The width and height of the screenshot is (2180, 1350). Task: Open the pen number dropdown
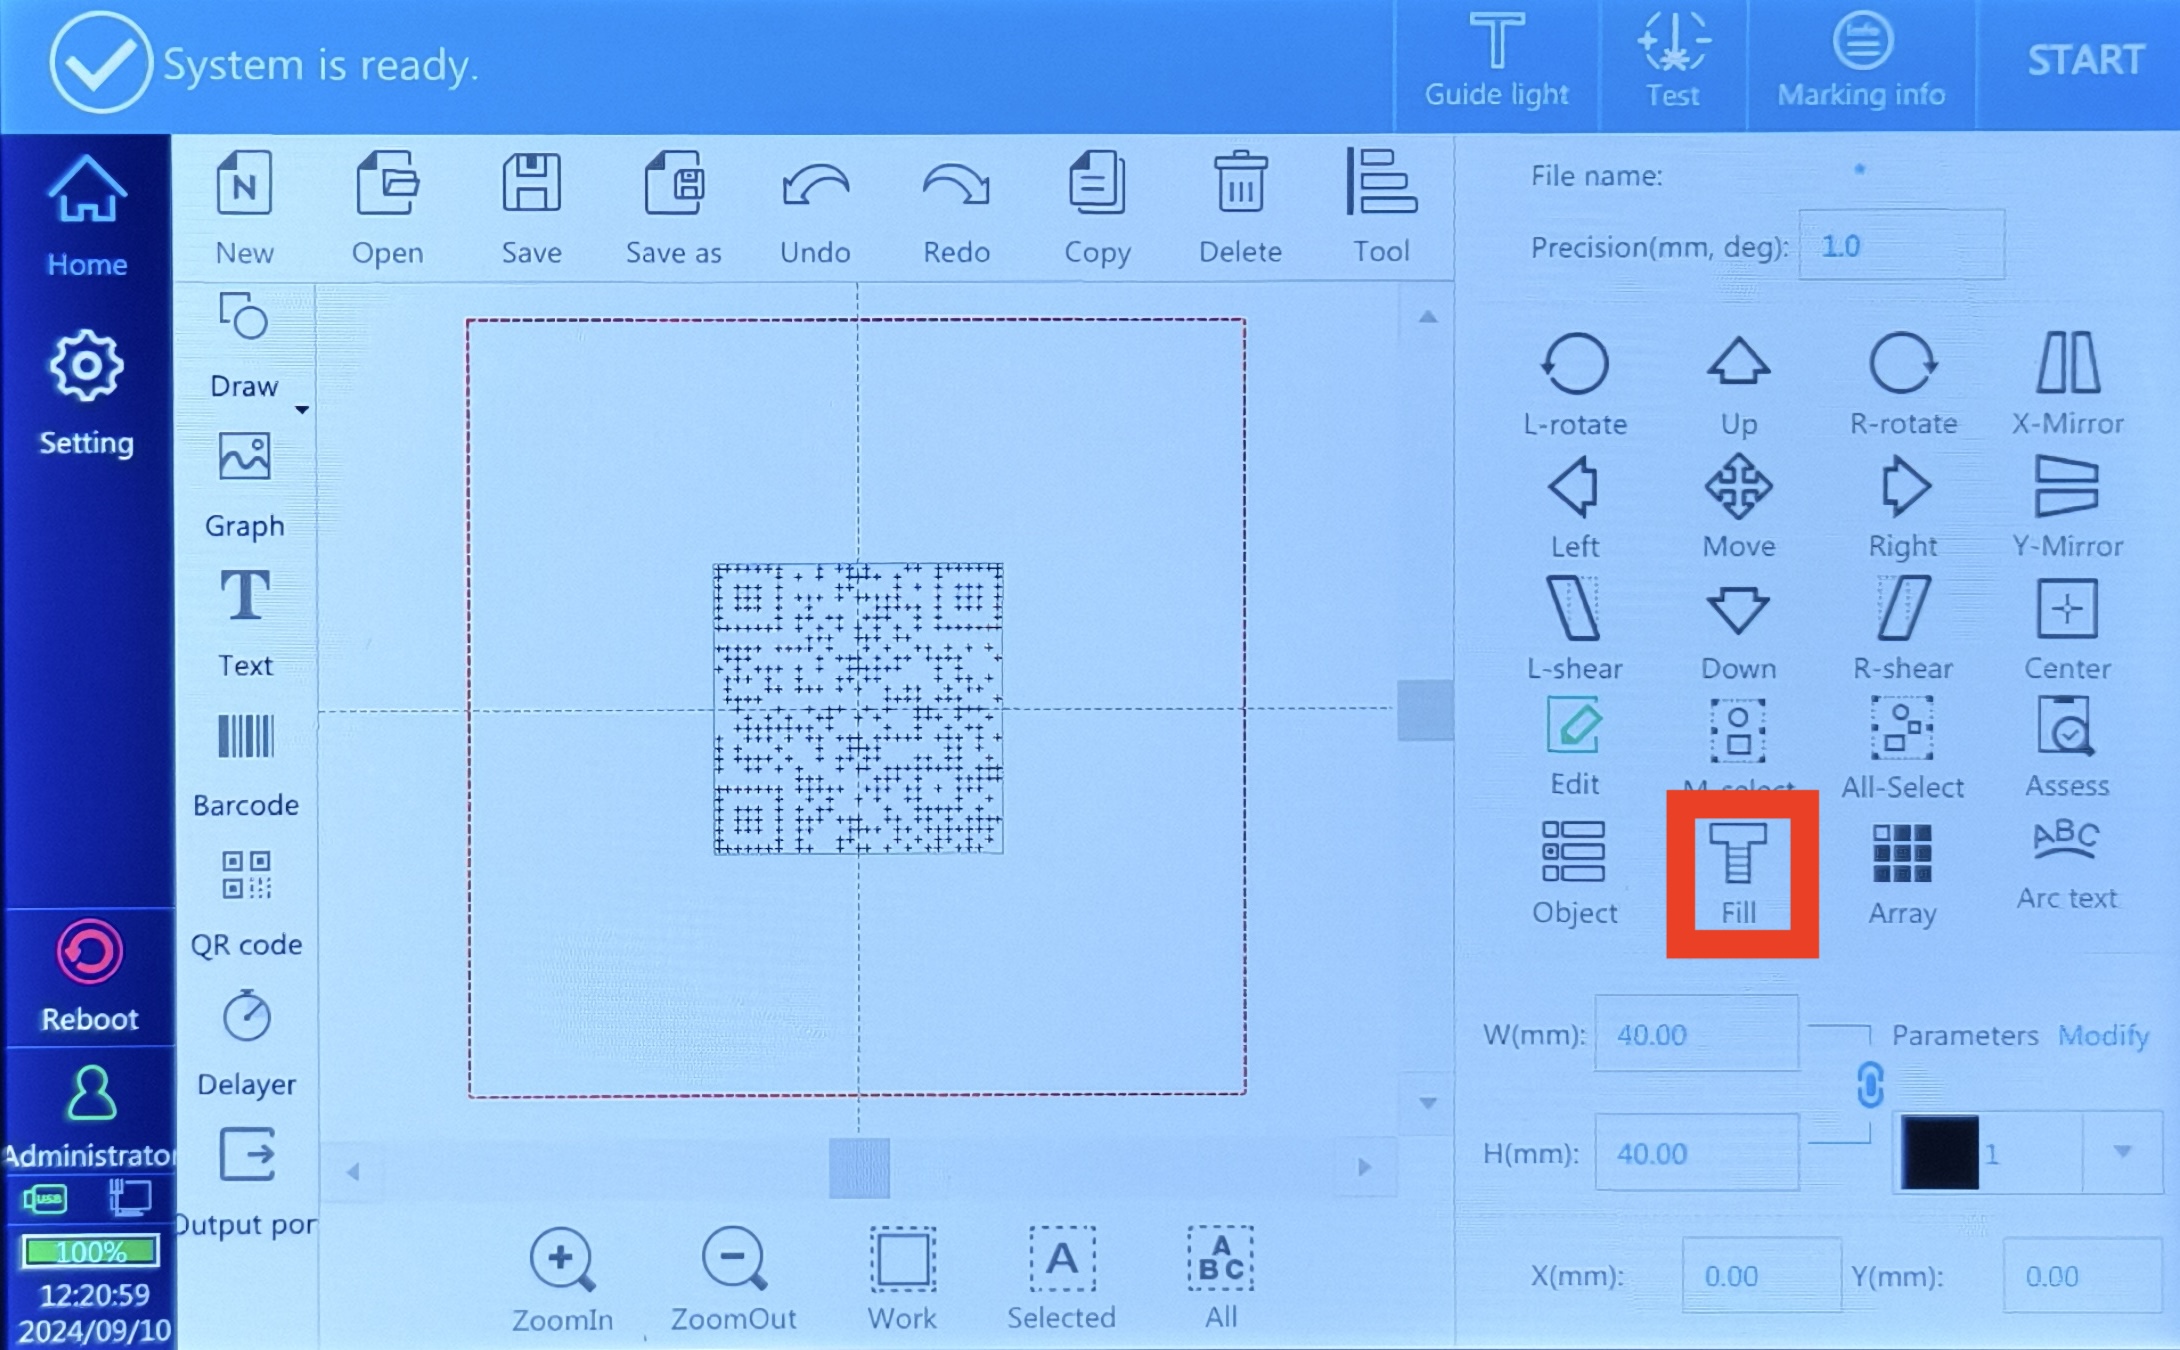click(x=2122, y=1152)
